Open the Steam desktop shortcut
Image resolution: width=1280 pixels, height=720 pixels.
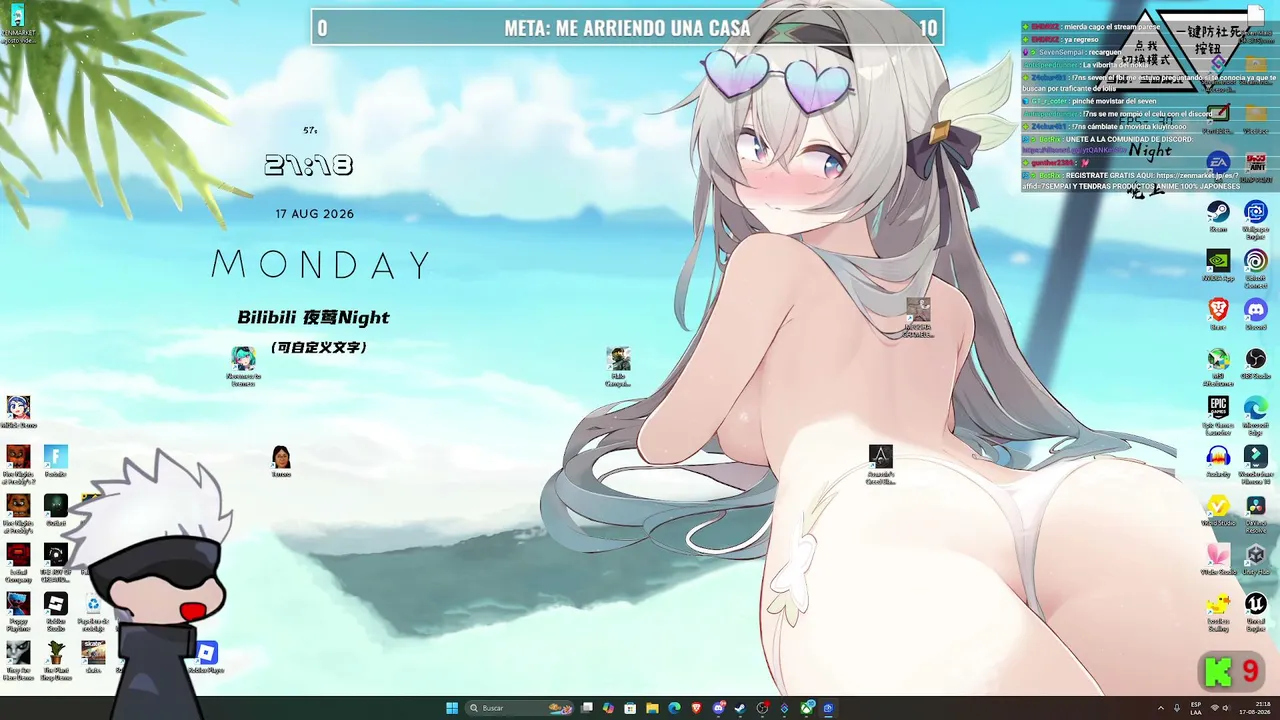pyautogui.click(x=1217, y=216)
